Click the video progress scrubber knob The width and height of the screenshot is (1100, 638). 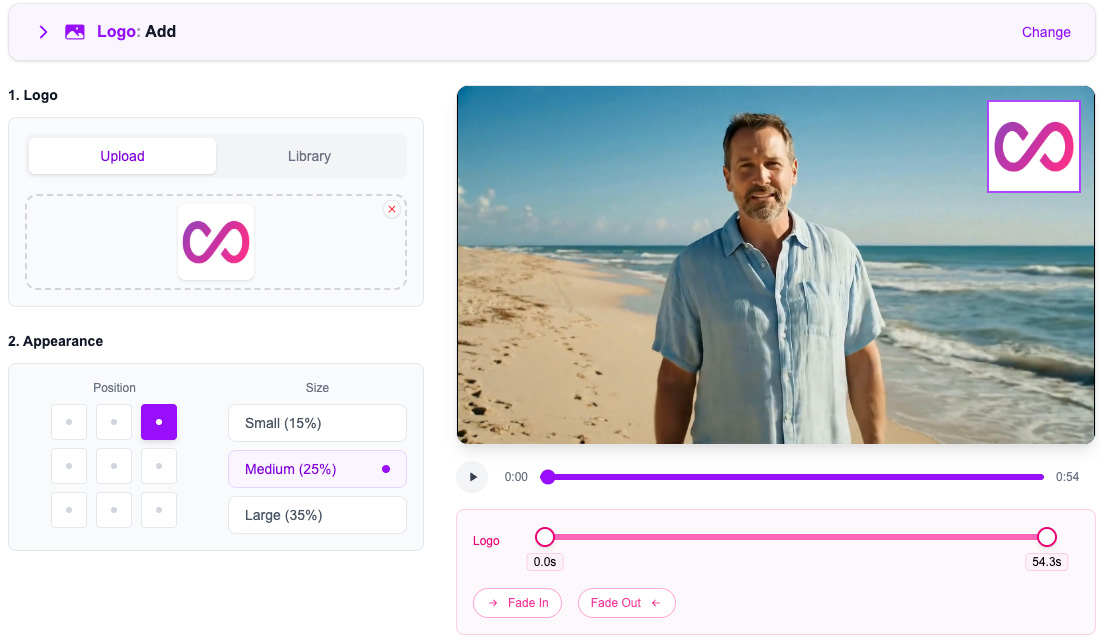tap(548, 477)
